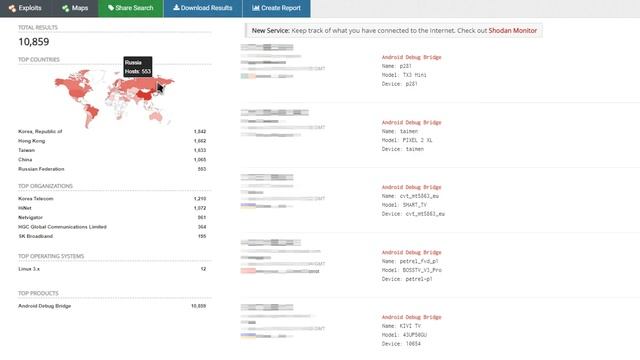Click China on the world map
The width and height of the screenshot is (640, 360).
pos(143,96)
